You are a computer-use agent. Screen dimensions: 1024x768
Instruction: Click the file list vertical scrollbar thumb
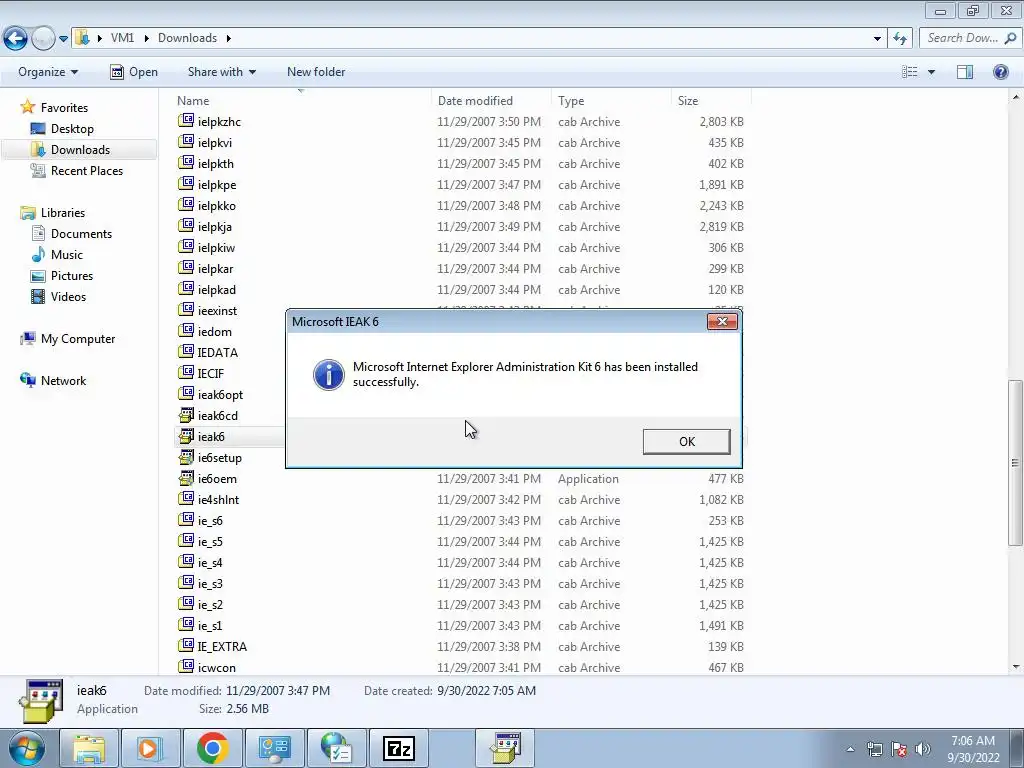tap(1015, 462)
